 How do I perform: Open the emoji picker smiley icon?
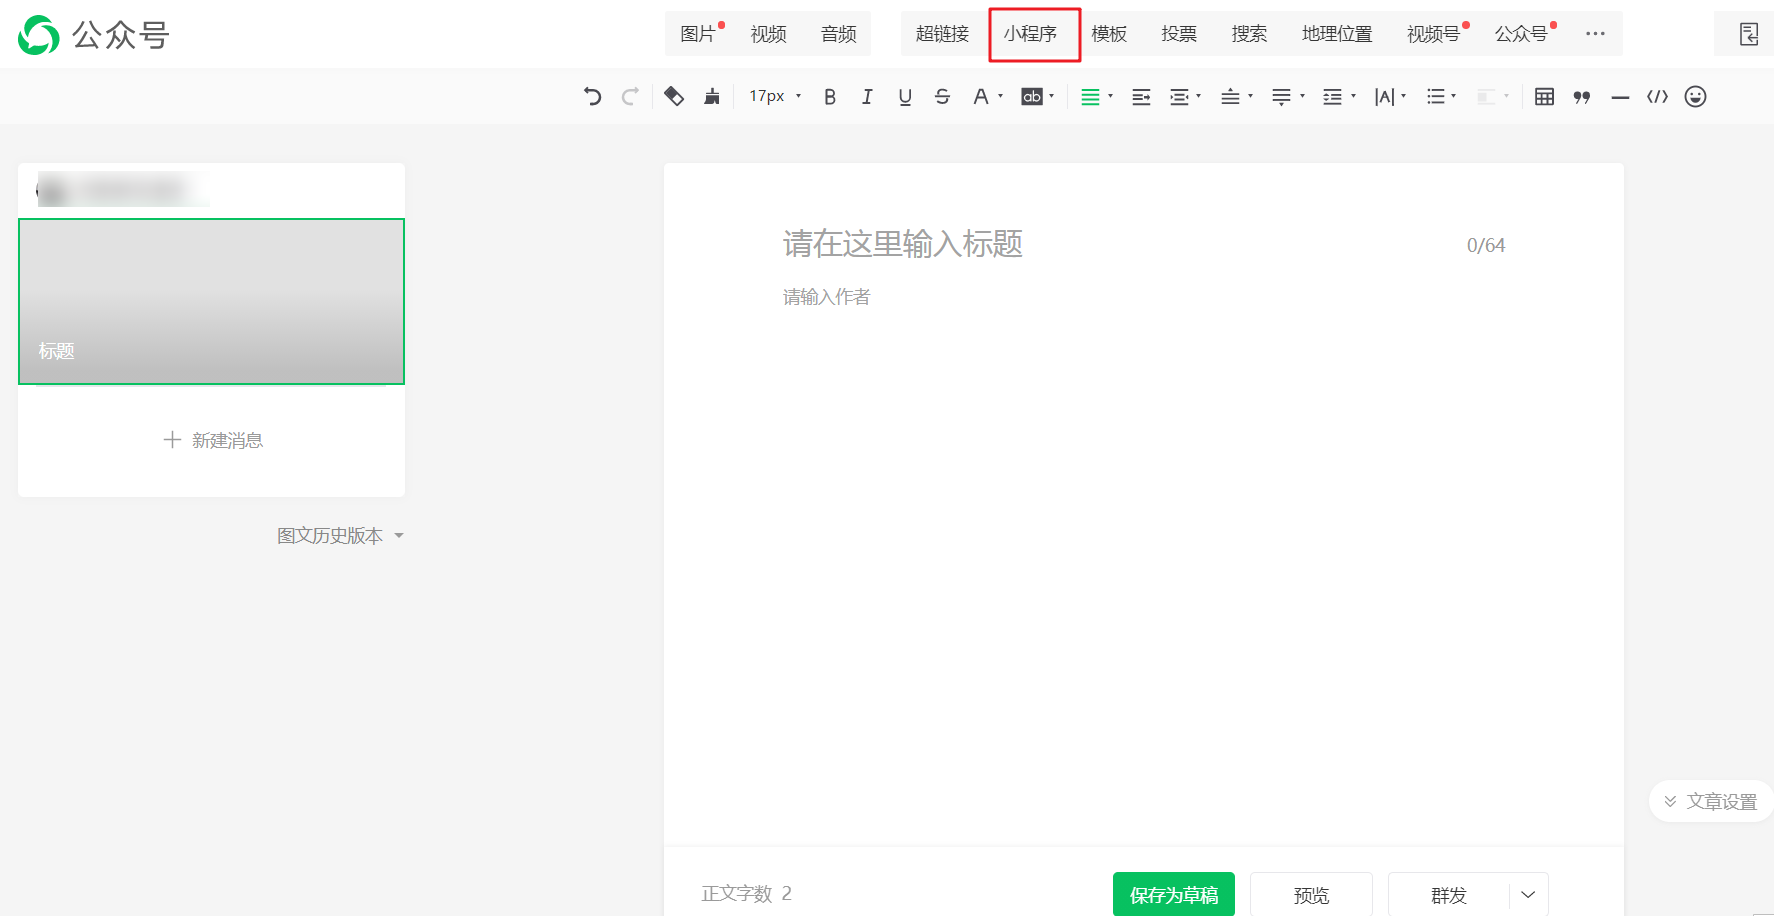1695,97
